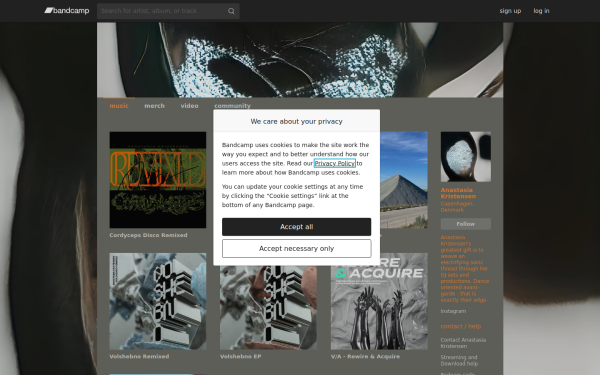Open the Volshebno EP title link
The height and width of the screenshot is (375, 600).
coord(241,356)
